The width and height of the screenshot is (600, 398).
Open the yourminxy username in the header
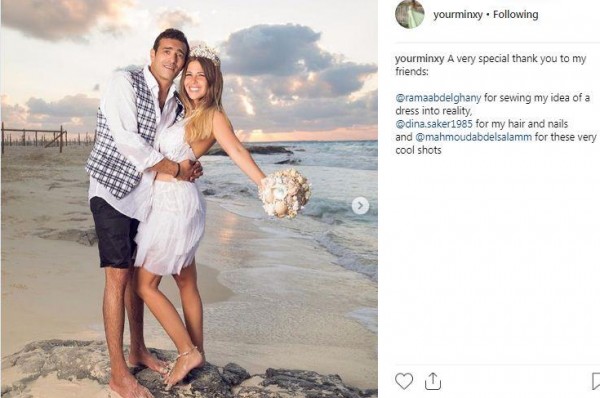pos(458,15)
